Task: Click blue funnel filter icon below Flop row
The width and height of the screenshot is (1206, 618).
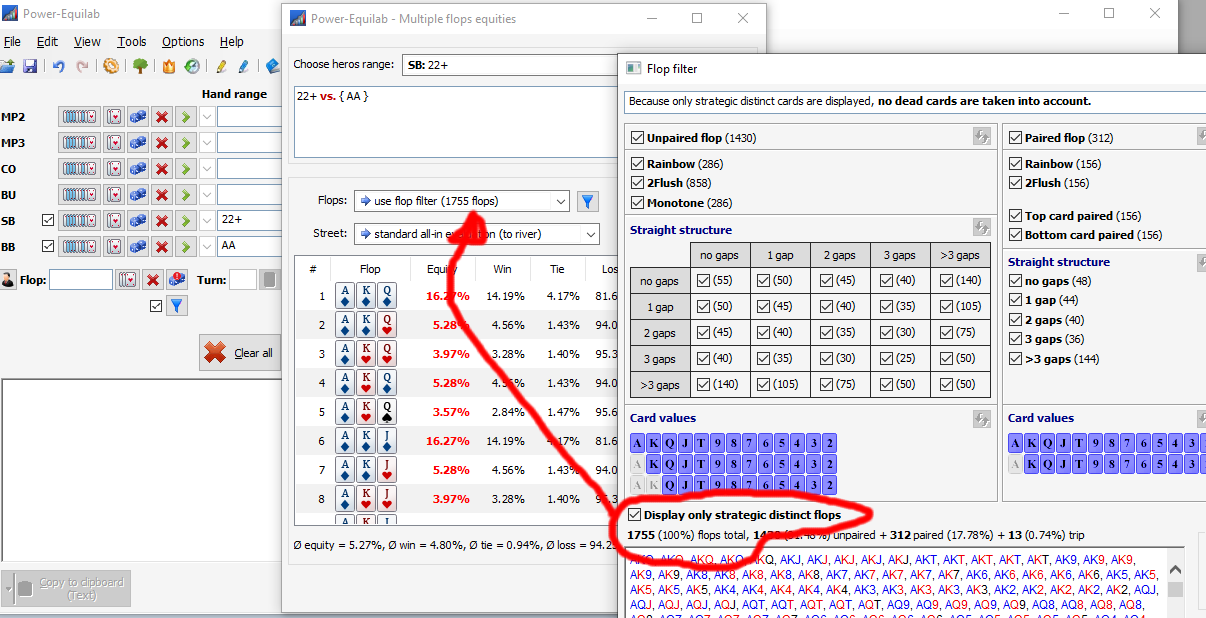Action: pos(177,306)
